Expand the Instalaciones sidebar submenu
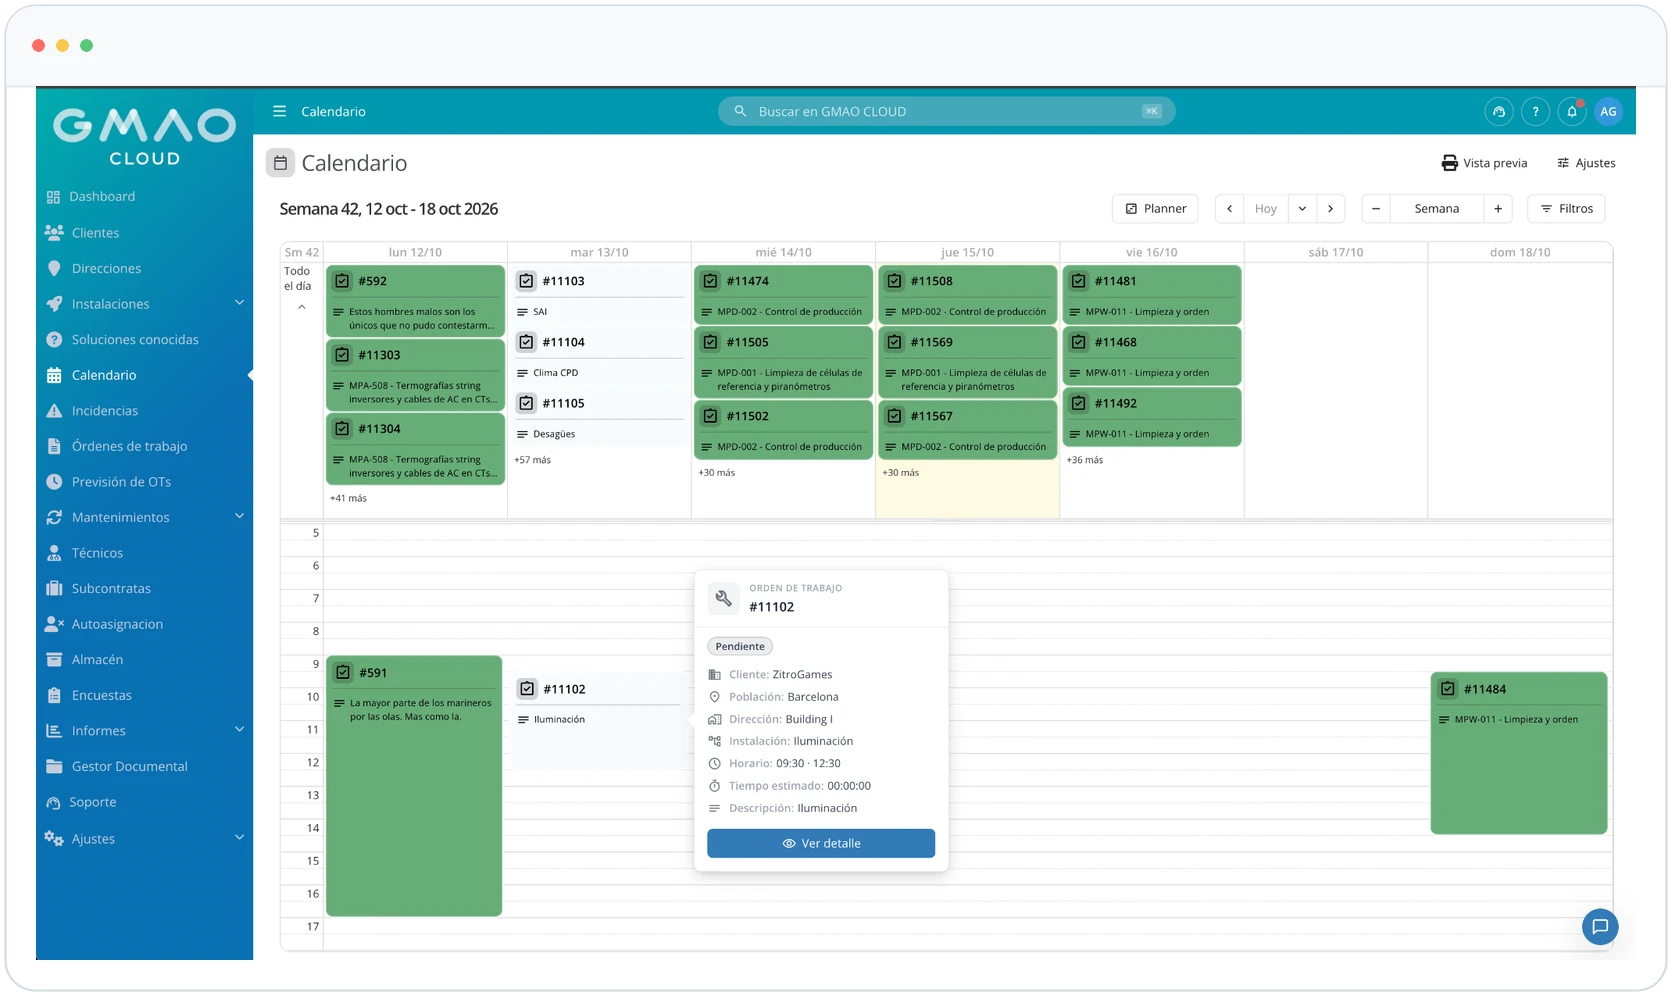1672x996 pixels. click(x=239, y=303)
